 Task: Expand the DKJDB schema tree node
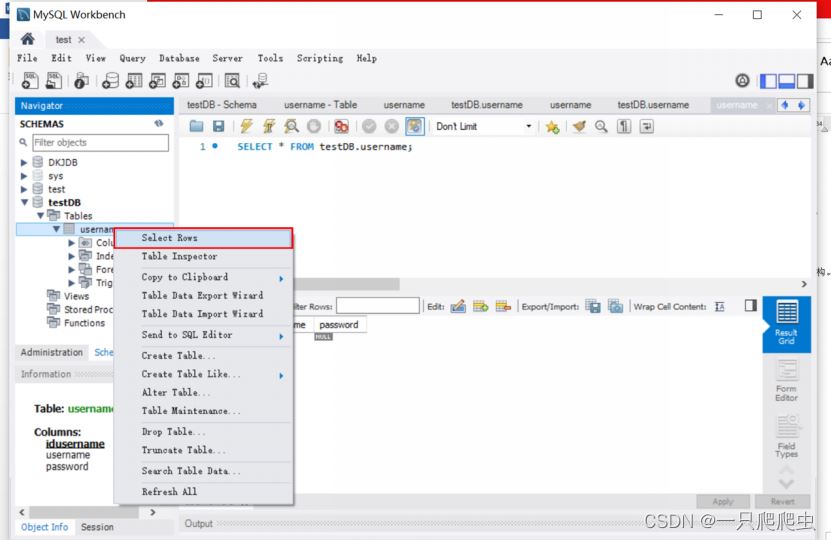click(x=25, y=162)
